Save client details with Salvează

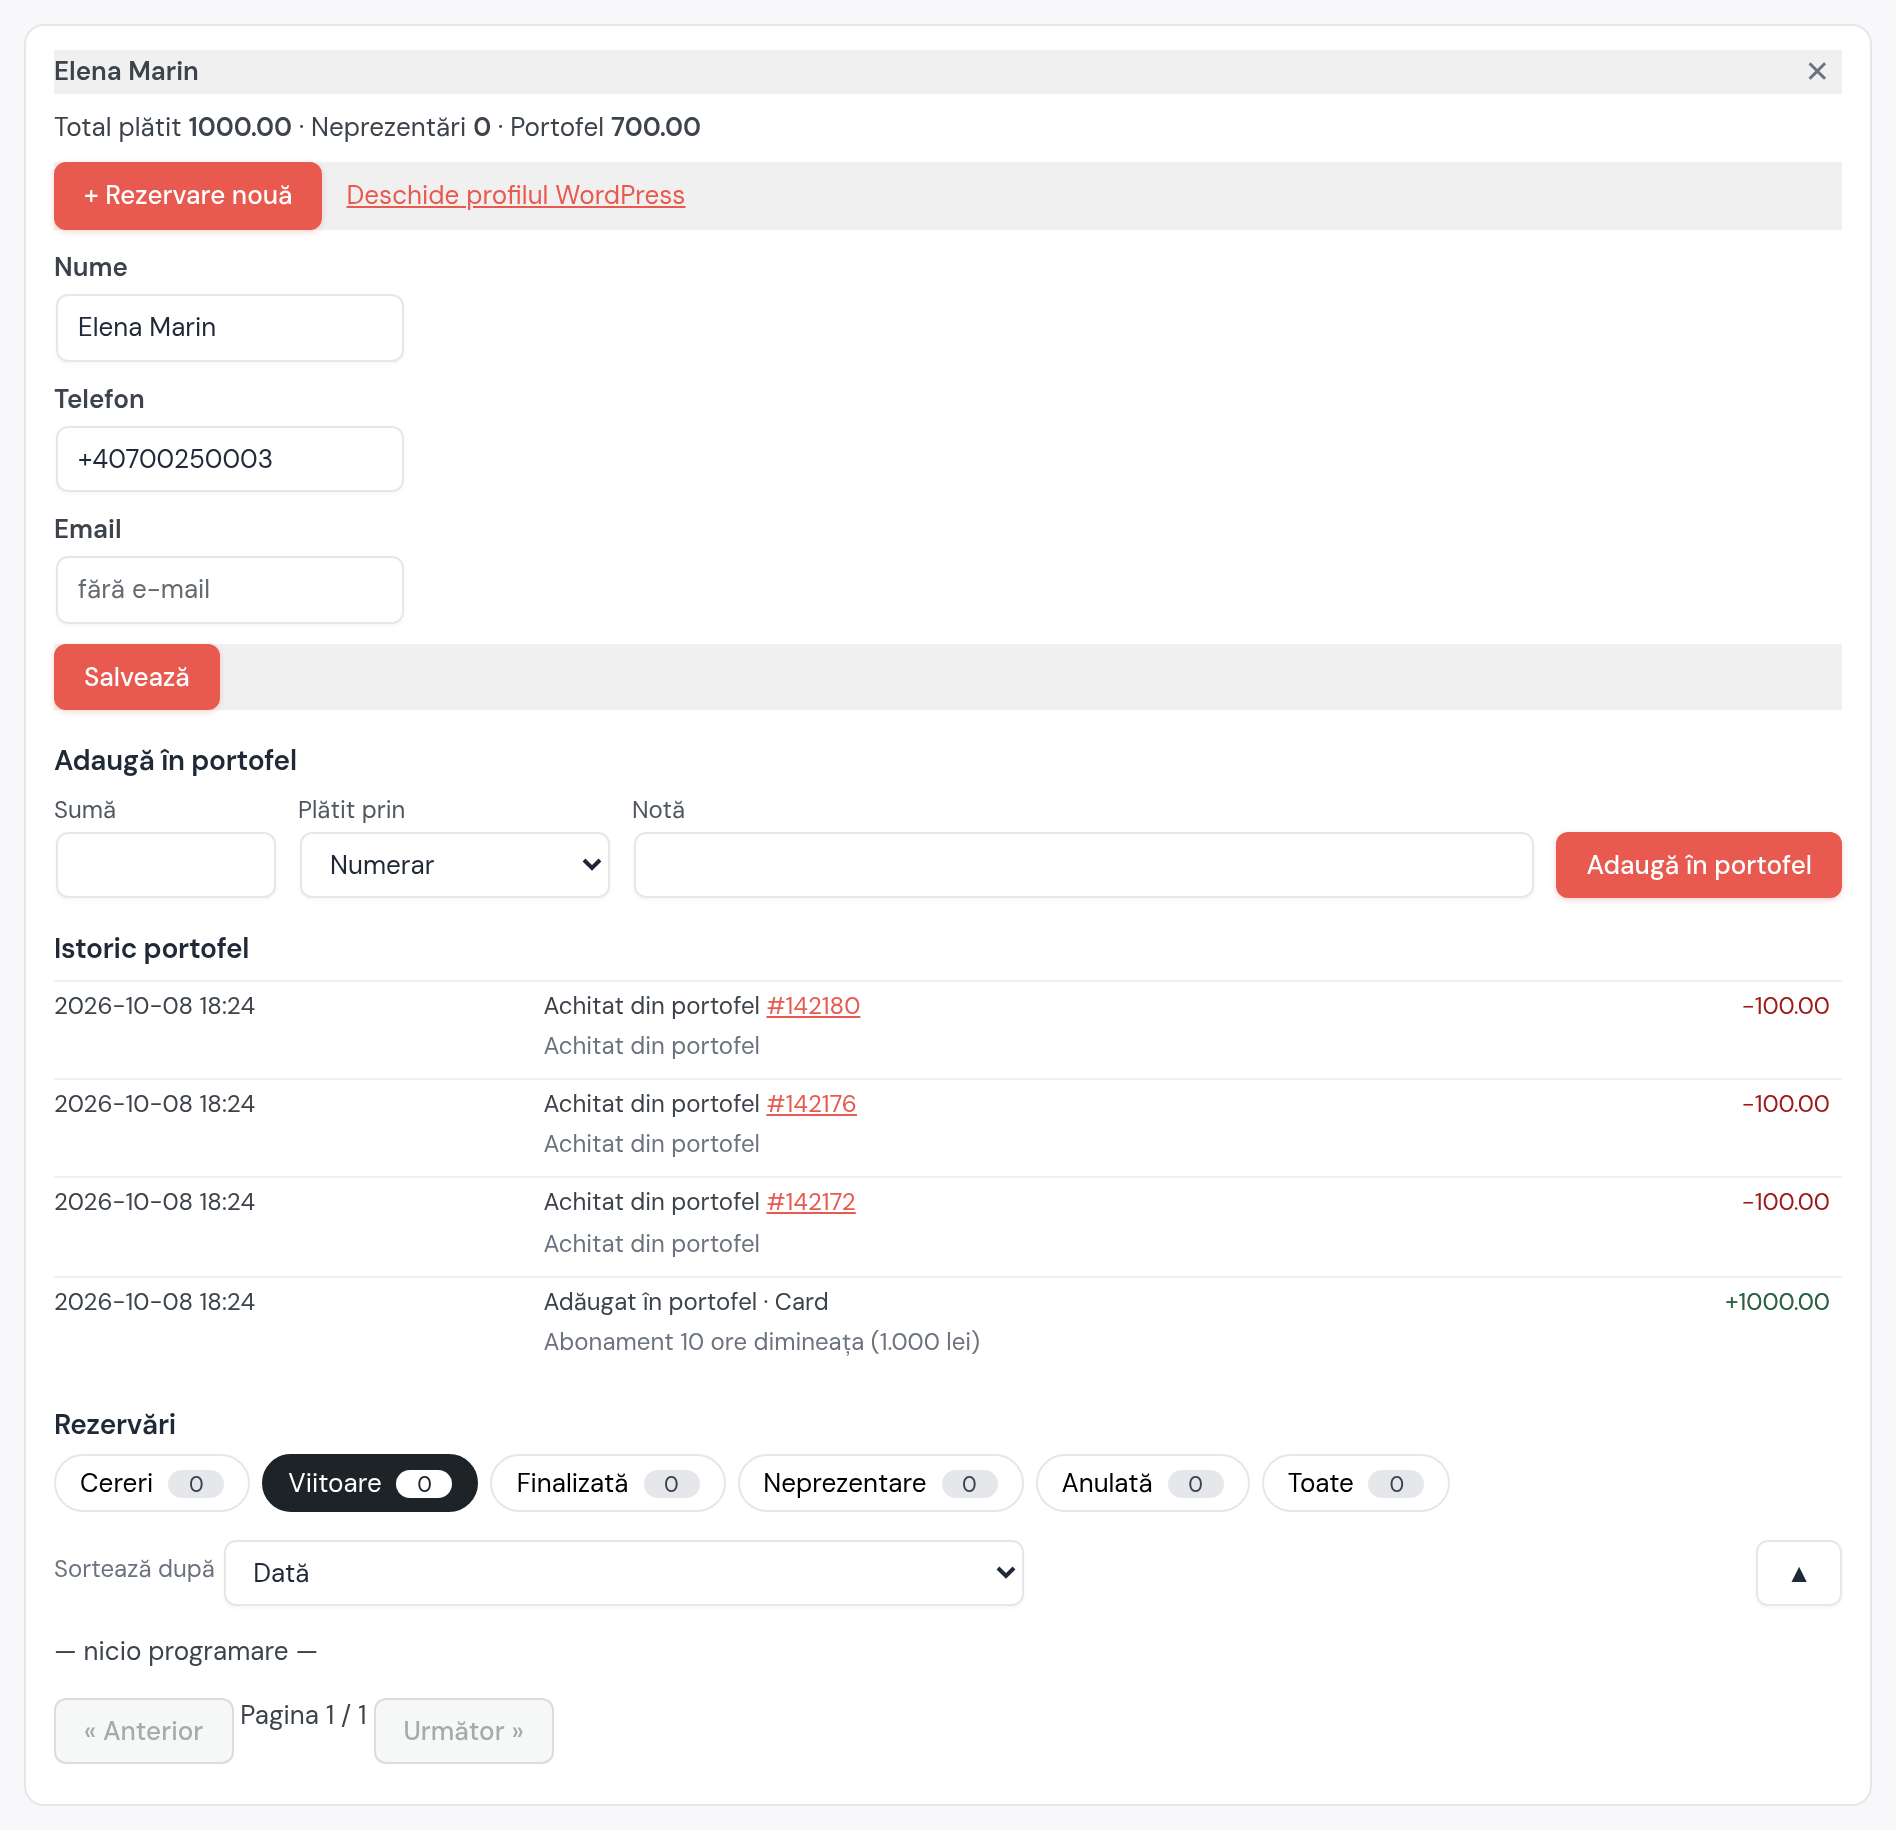click(x=137, y=677)
